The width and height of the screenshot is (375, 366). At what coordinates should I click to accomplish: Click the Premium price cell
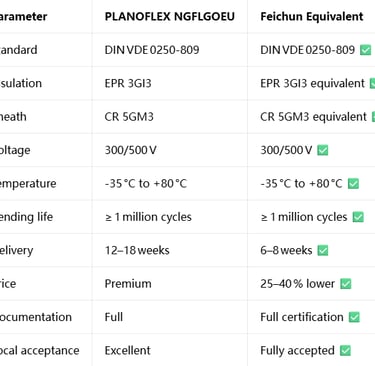point(128,283)
